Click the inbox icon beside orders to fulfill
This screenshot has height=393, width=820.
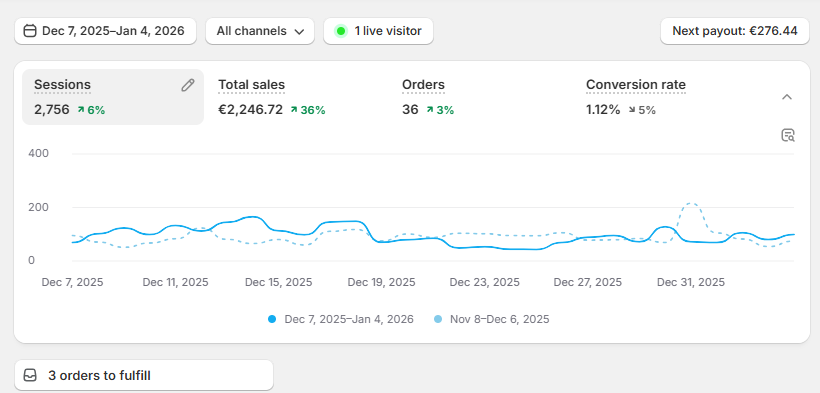[x=31, y=375]
